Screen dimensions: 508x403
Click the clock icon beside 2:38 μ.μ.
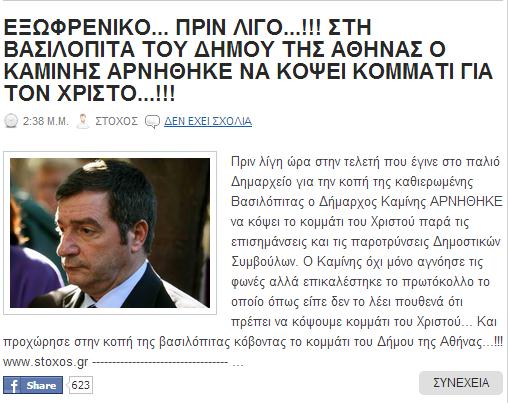pos(11,121)
